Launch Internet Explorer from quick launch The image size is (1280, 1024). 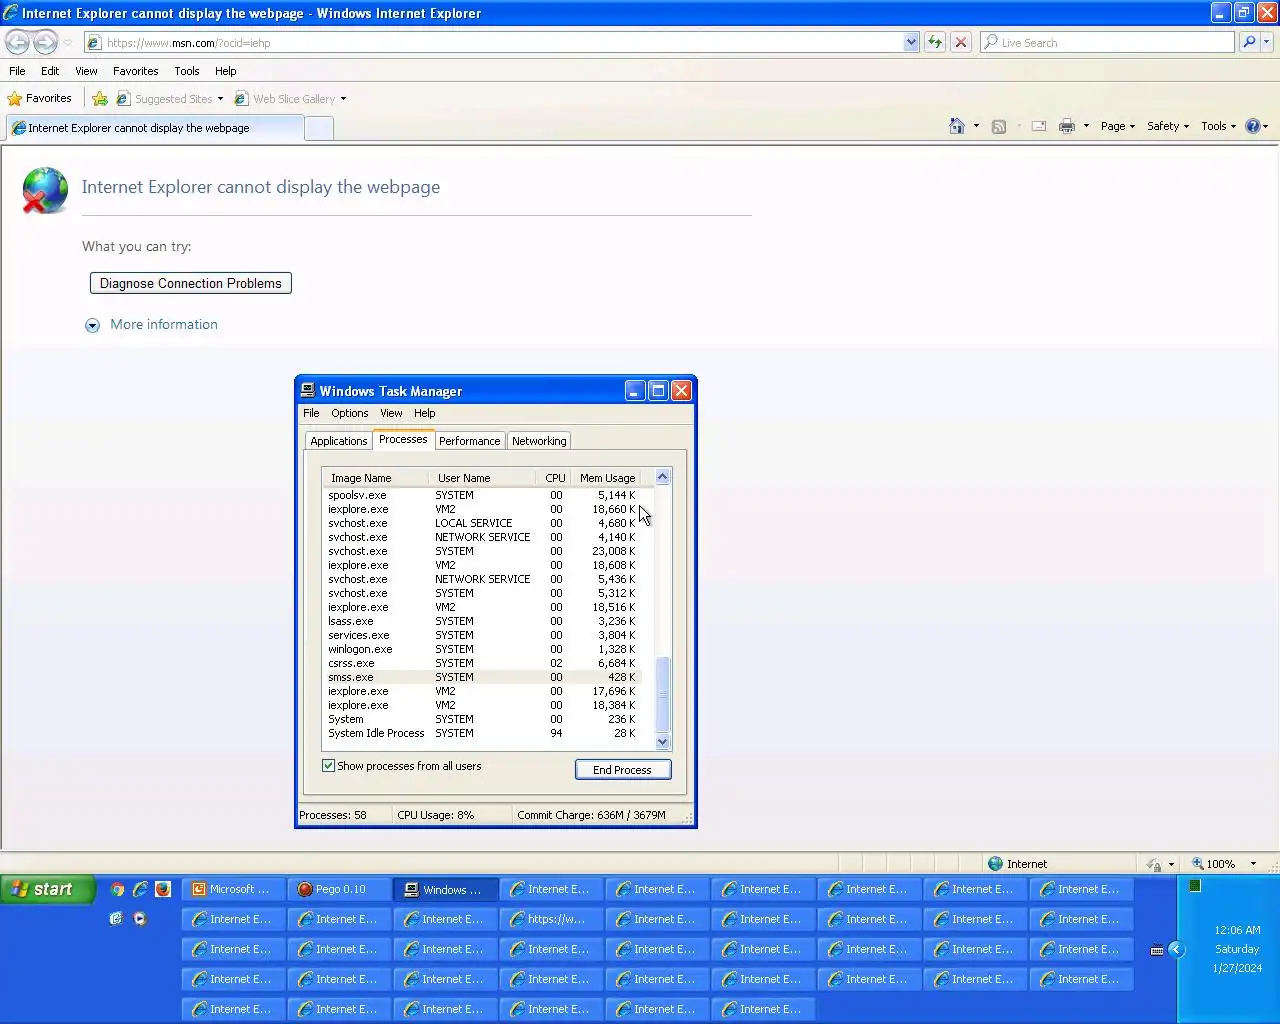point(140,889)
